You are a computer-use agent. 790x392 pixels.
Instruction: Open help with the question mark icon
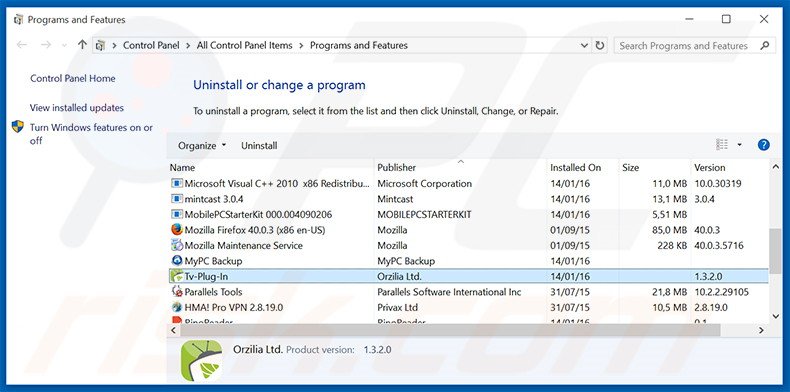763,145
